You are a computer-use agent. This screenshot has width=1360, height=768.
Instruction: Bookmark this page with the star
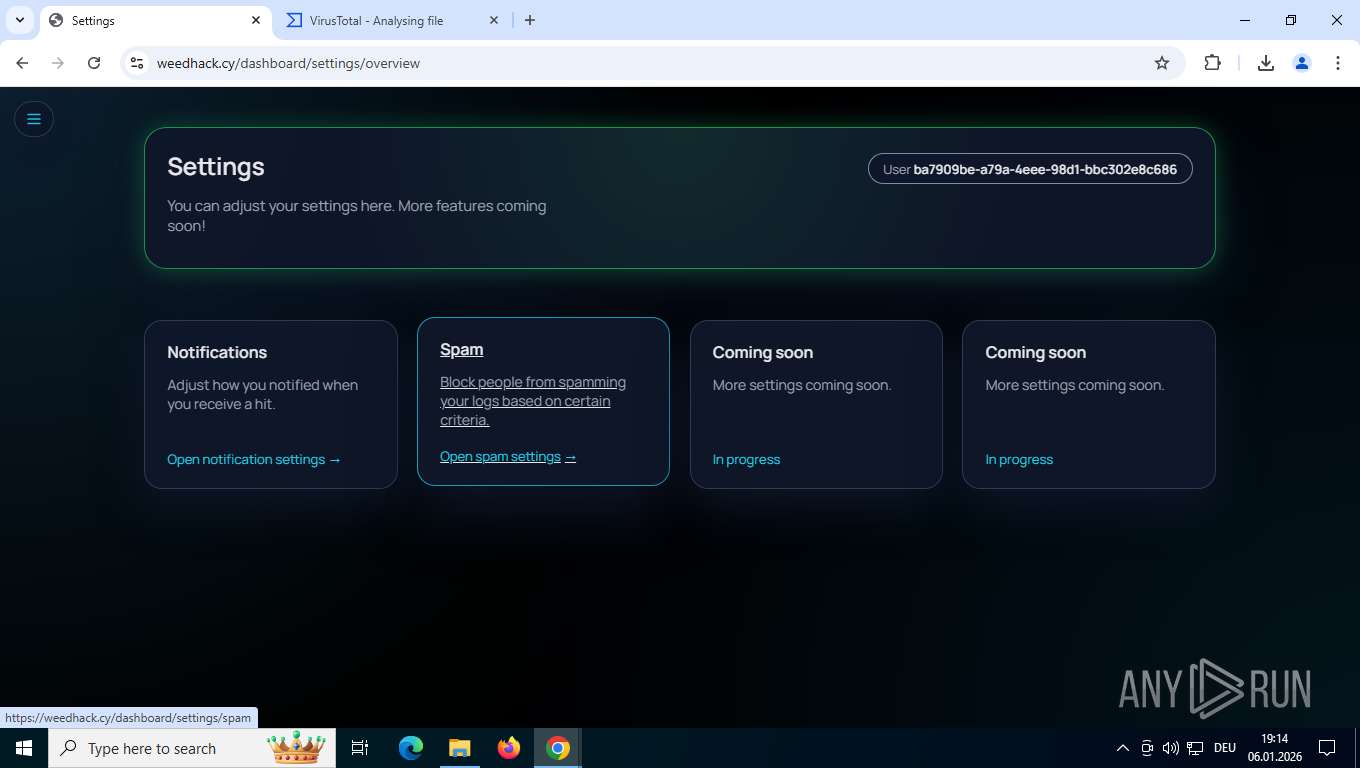1162,63
